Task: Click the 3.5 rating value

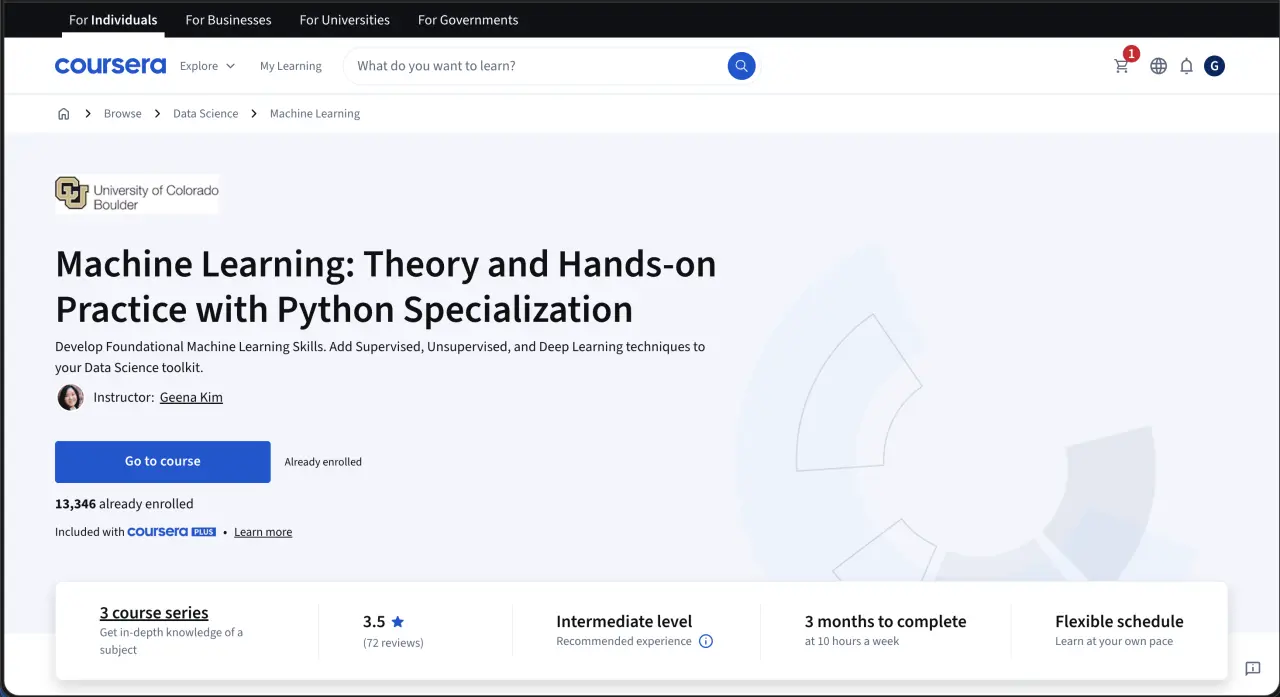Action: click(374, 621)
